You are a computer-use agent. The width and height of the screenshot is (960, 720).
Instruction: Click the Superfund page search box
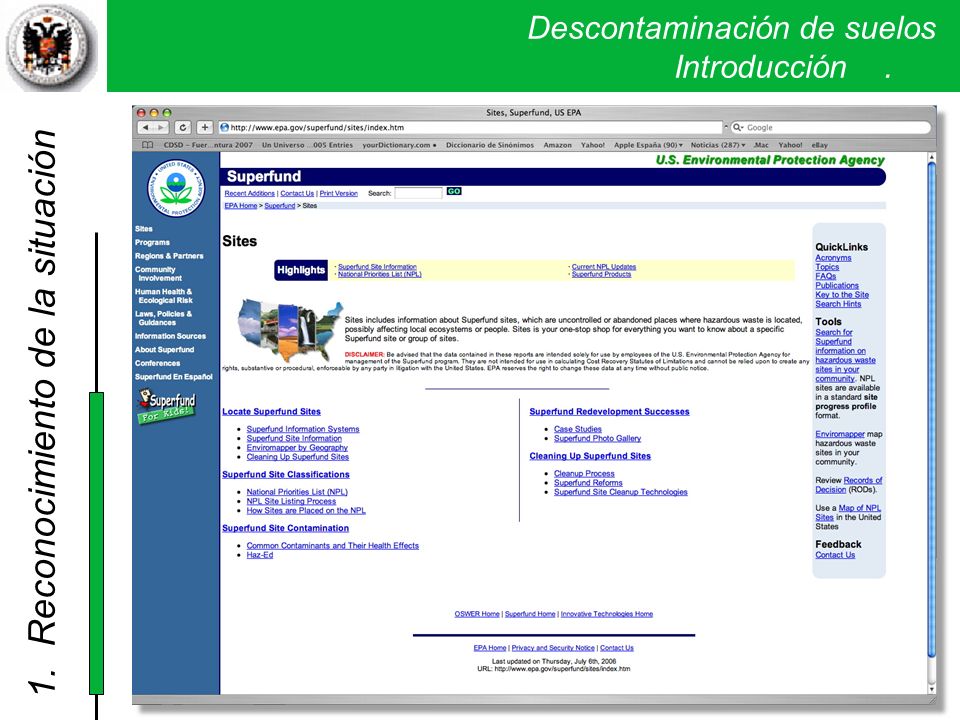[x=418, y=193]
